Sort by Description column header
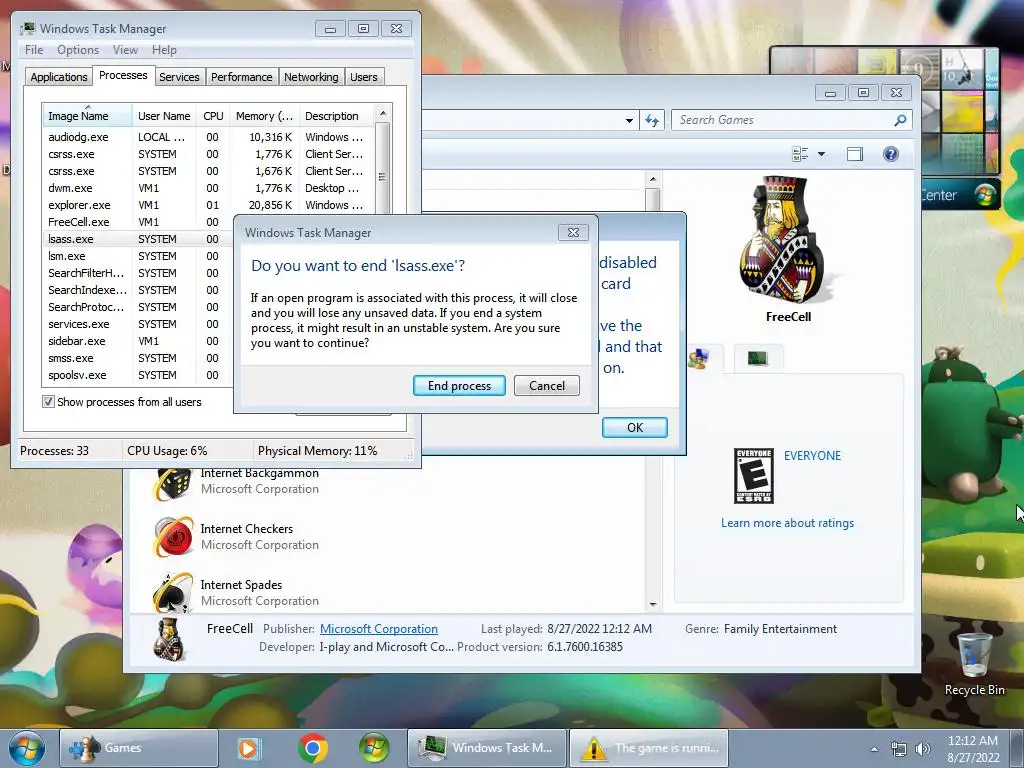This screenshot has width=1024, height=768. 336,116
